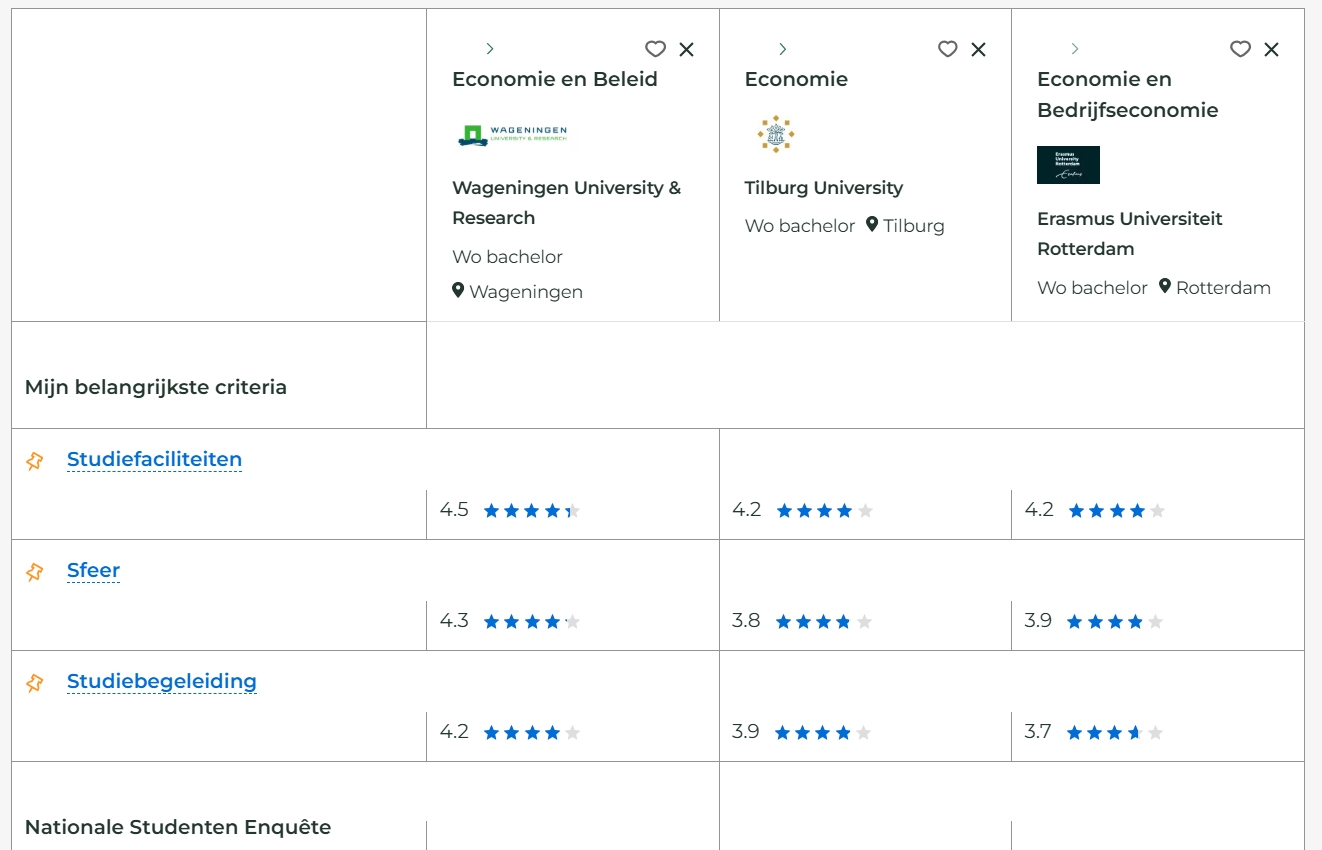The width and height of the screenshot is (1322, 850).
Task: Open the Economie en Bedrijfseconomie programme title
Action: pyautogui.click(x=1128, y=94)
